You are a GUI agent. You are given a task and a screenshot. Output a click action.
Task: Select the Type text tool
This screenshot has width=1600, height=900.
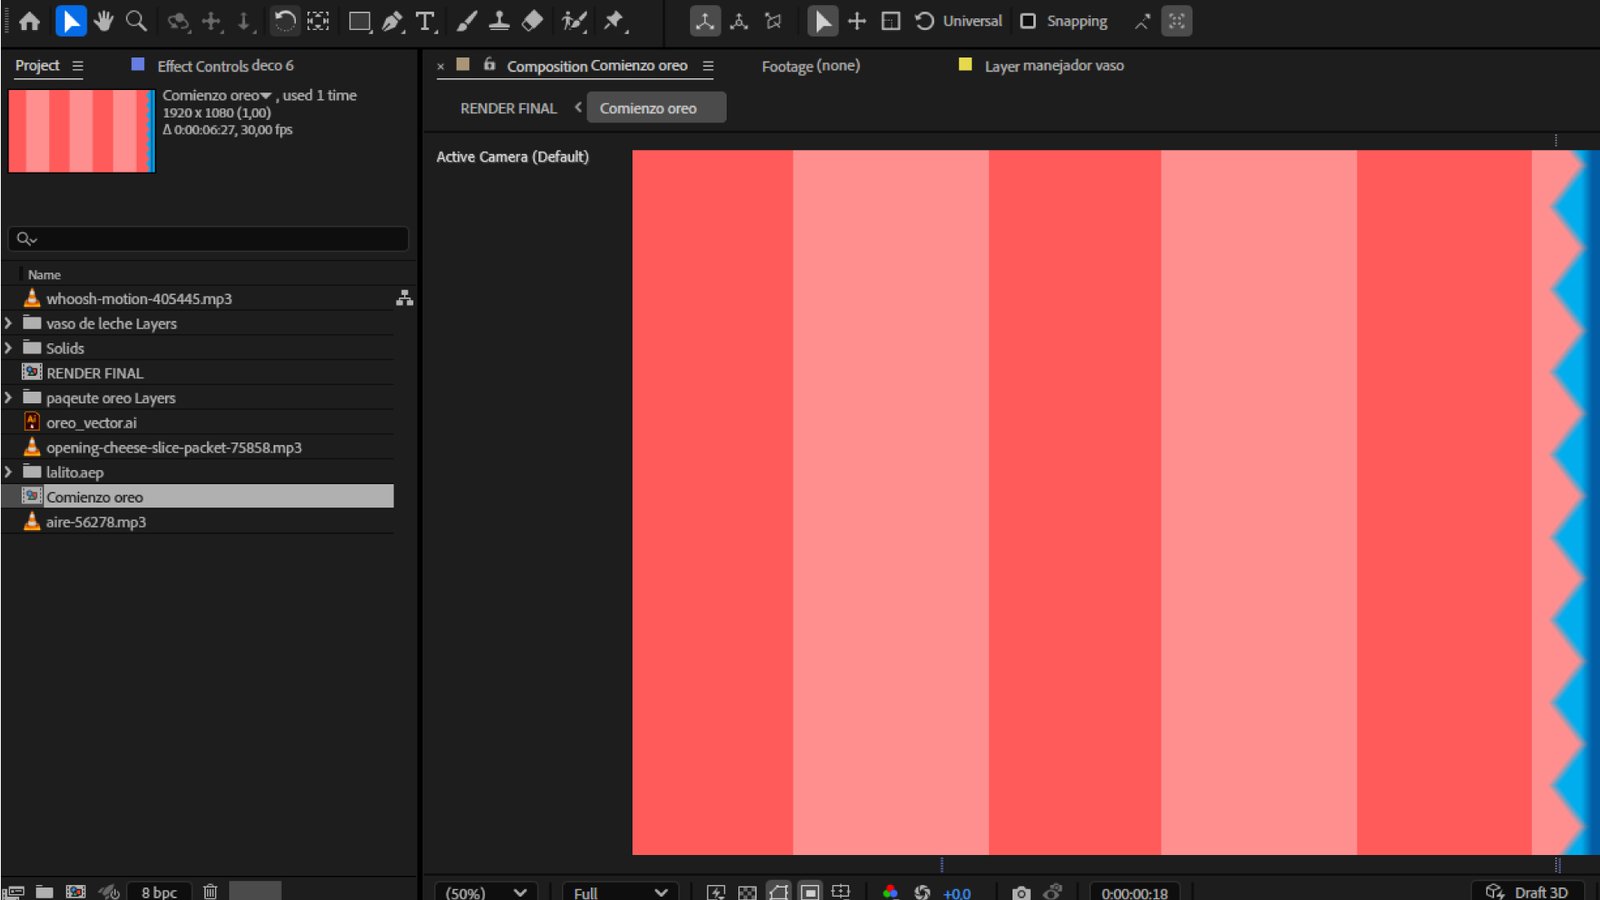pyautogui.click(x=426, y=21)
